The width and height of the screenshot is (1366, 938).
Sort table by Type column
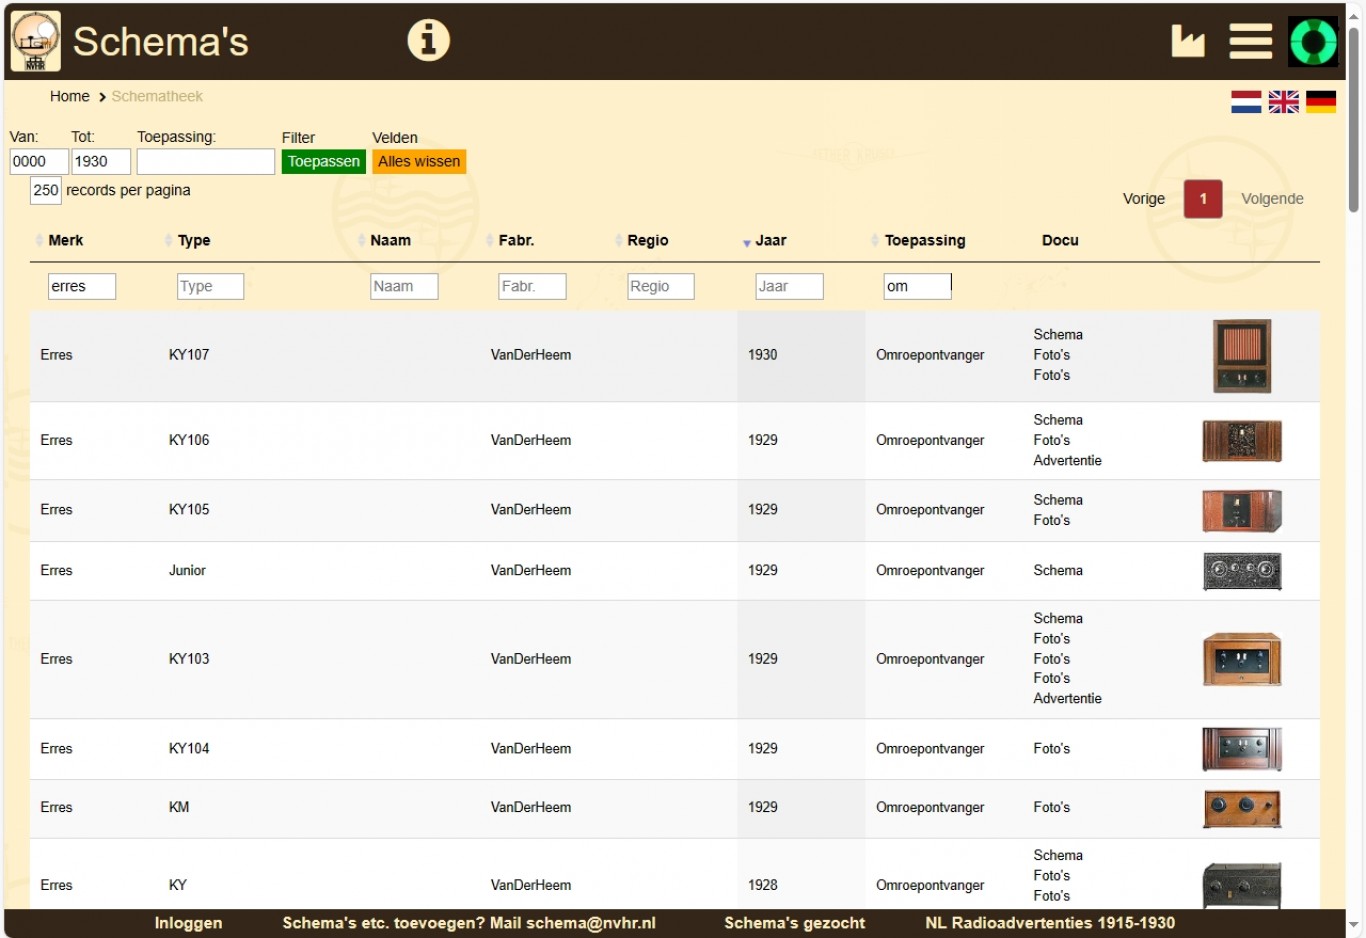pyautogui.click(x=193, y=240)
